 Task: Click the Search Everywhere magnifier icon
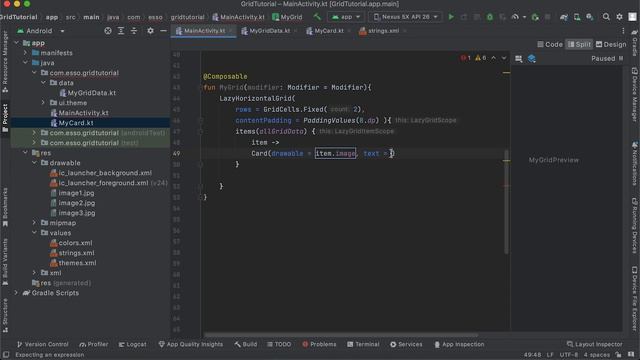tap(606, 17)
